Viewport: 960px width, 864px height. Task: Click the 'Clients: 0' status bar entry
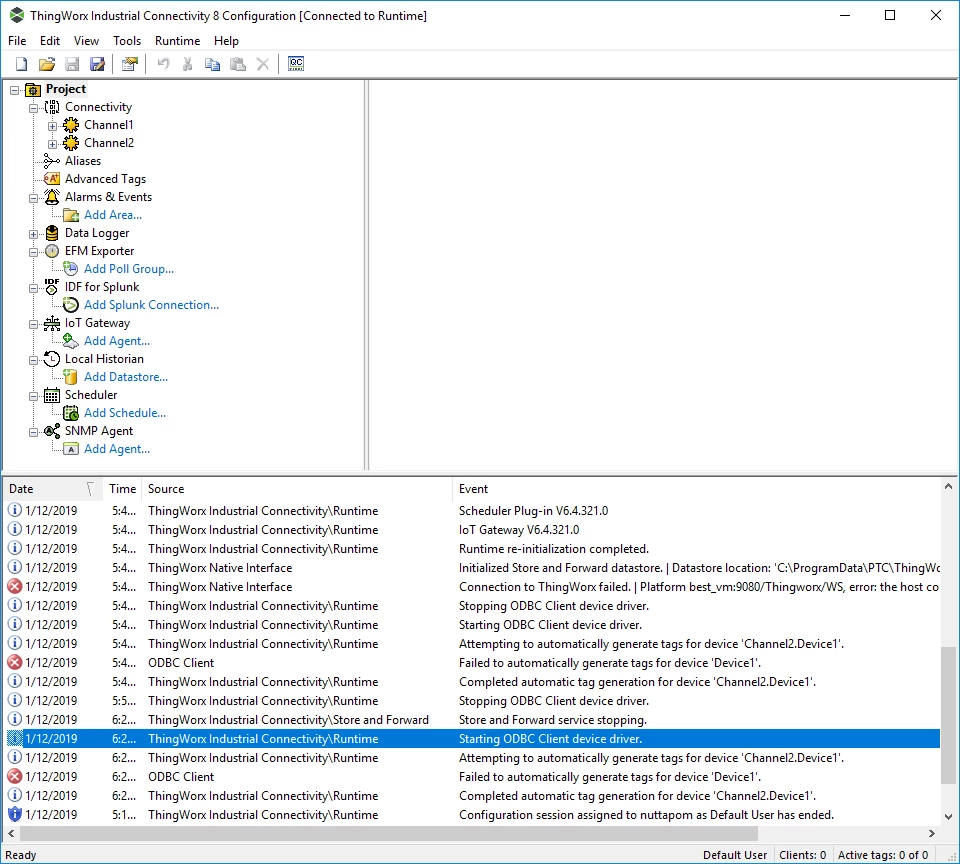click(802, 855)
